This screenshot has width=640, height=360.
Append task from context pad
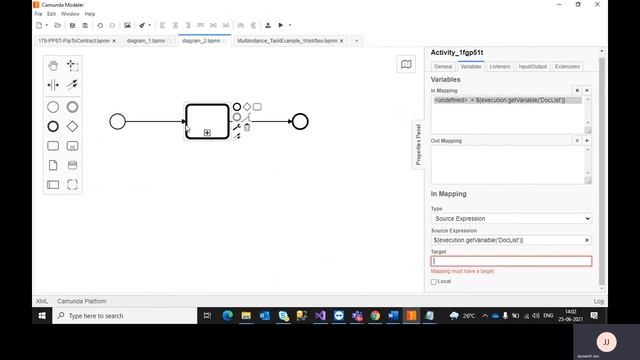point(257,107)
